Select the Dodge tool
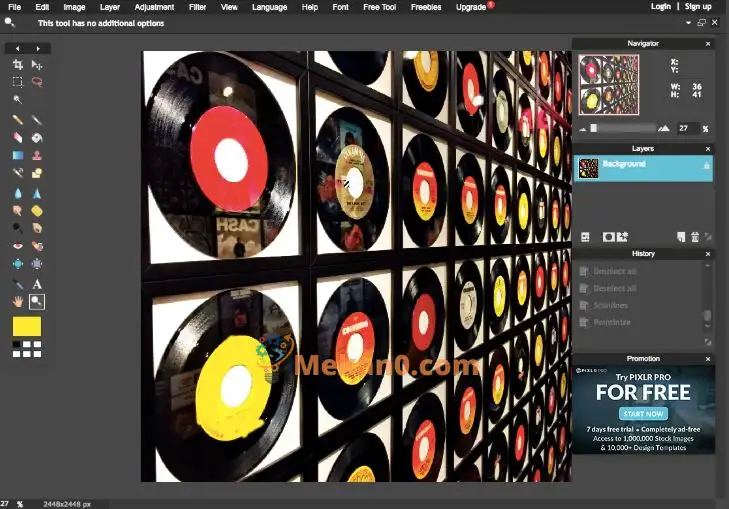The image size is (729, 509). pos(18,228)
